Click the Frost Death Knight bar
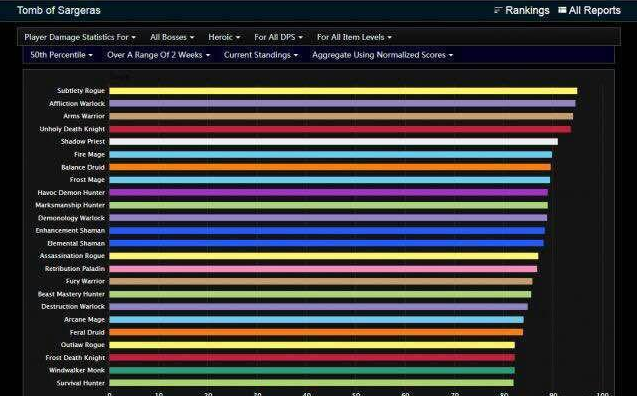The height and width of the screenshot is (396, 637). [x=312, y=357]
